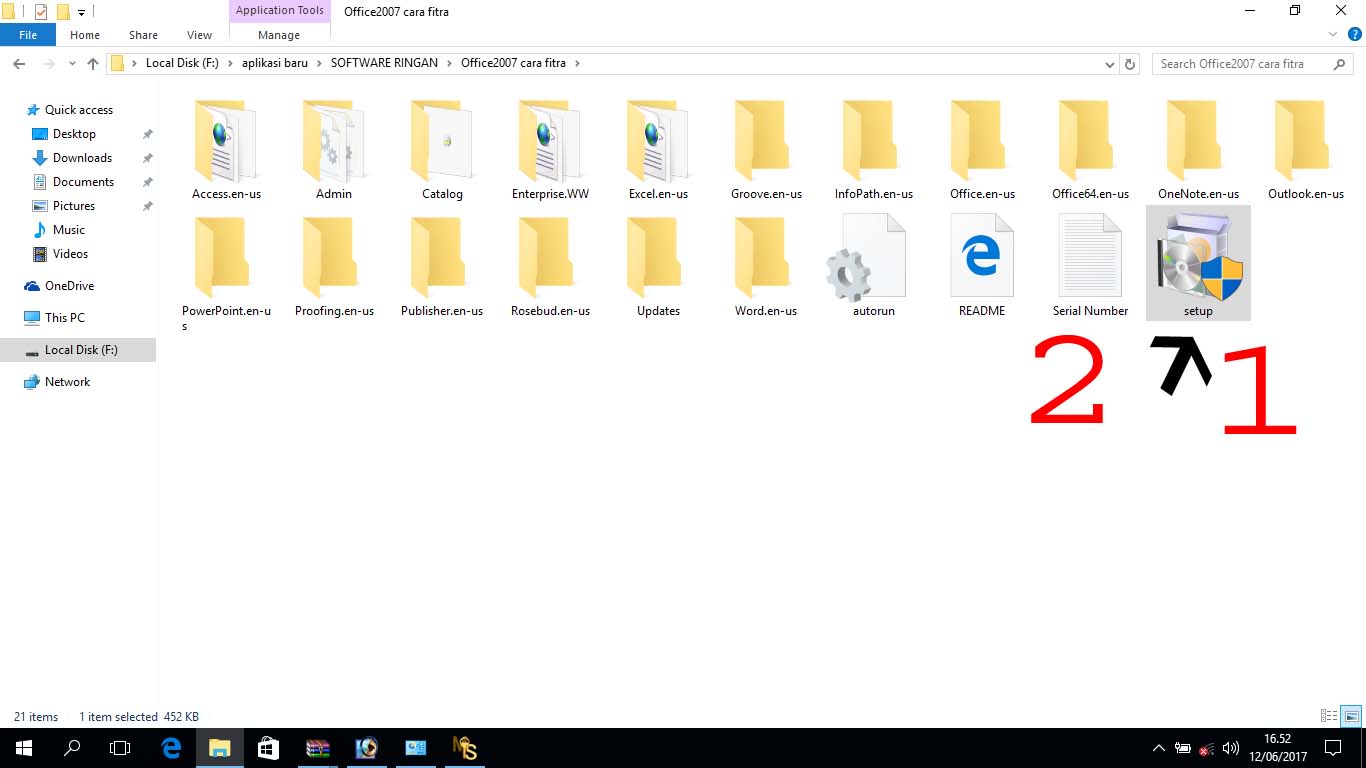Switch to large icons view layout
Screen dimensions: 1366x768
click(1351, 716)
